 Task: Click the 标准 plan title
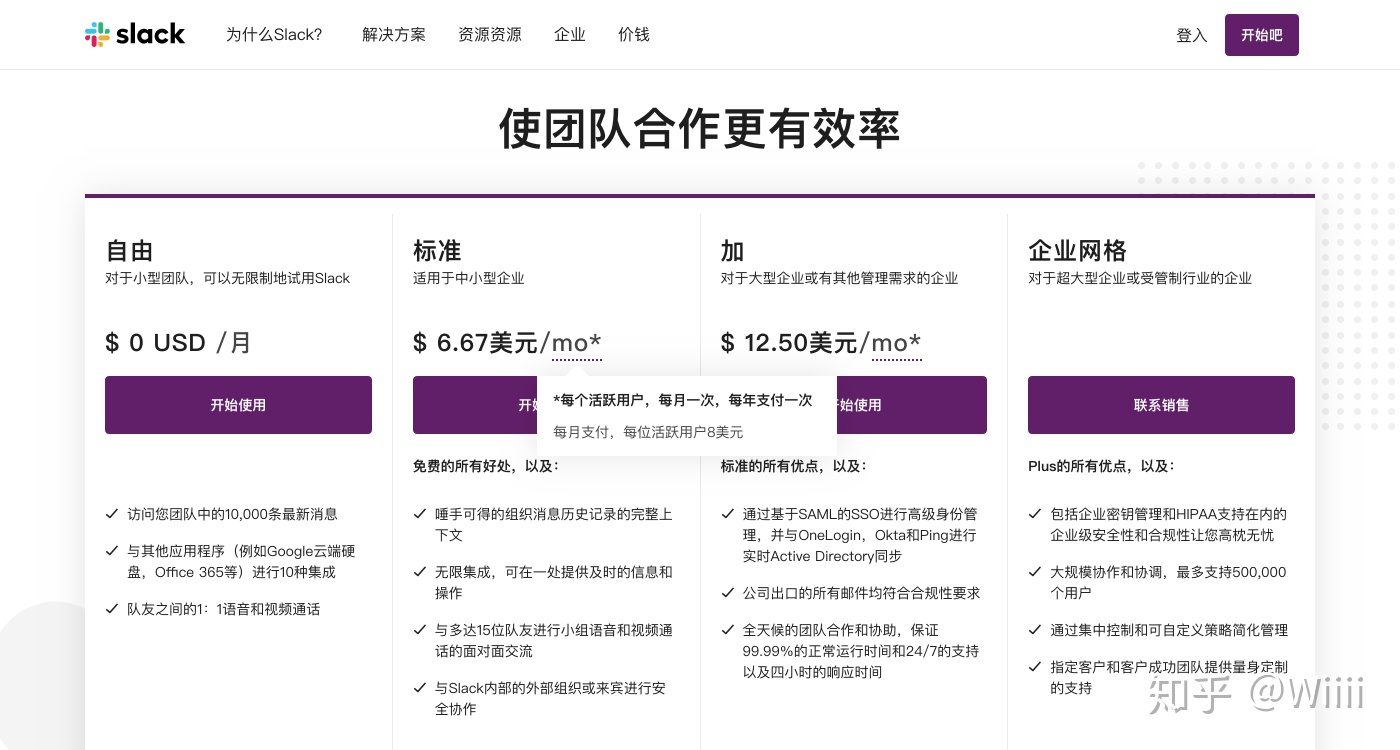(437, 250)
